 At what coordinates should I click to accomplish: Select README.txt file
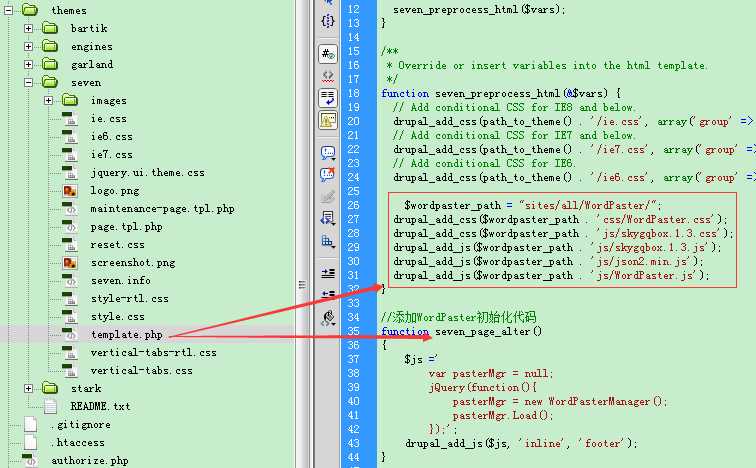(100, 406)
